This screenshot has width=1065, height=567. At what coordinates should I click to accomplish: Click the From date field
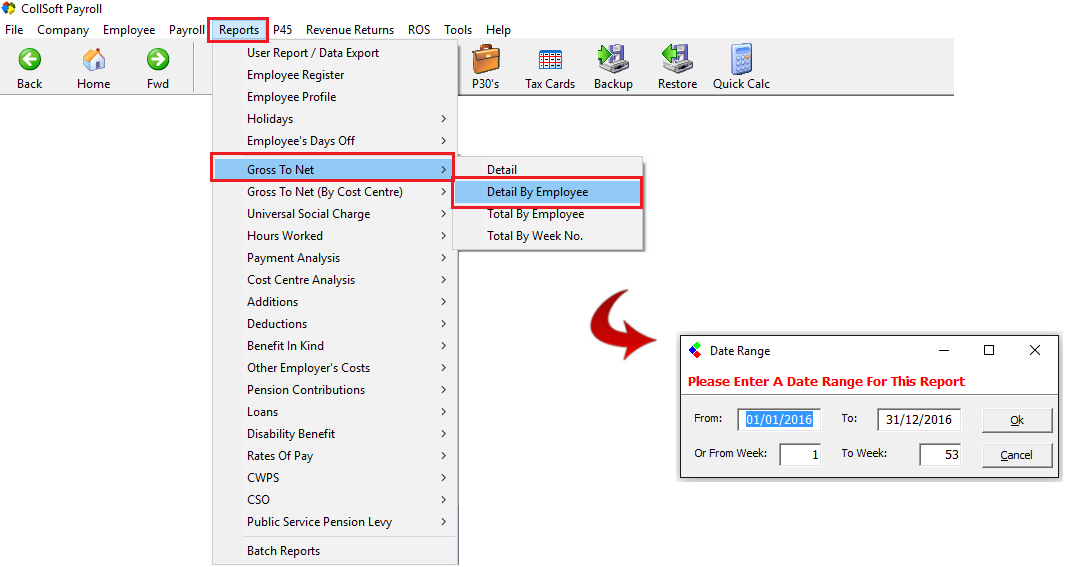click(779, 420)
